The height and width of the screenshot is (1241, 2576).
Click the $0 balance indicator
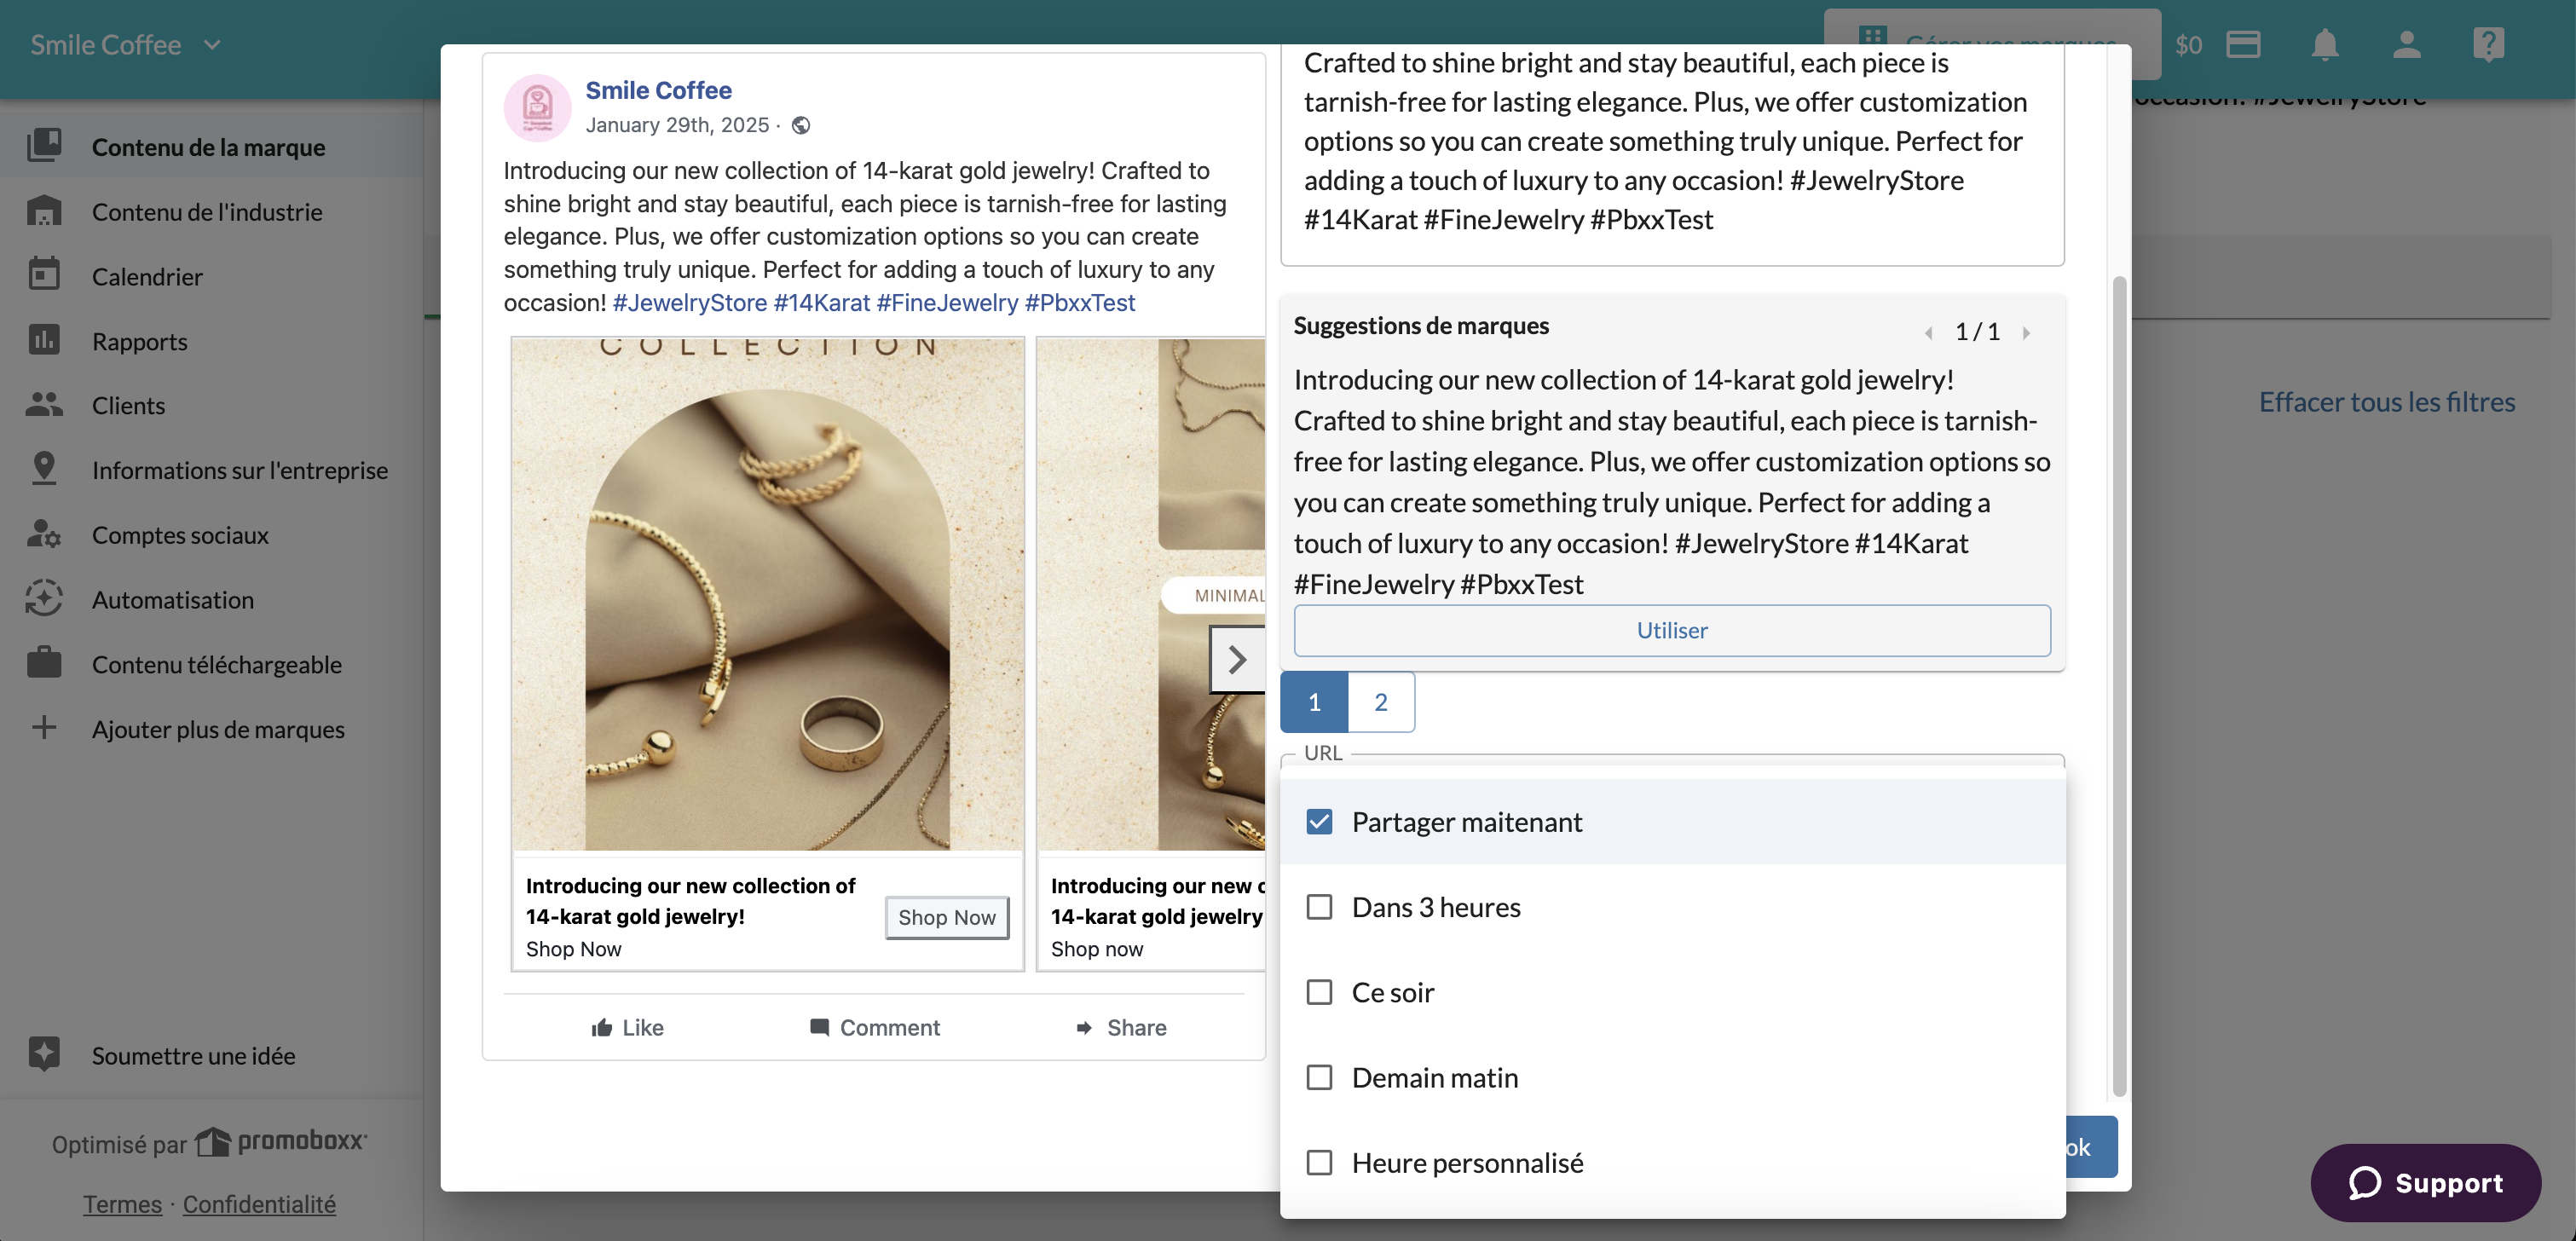pyautogui.click(x=2188, y=45)
